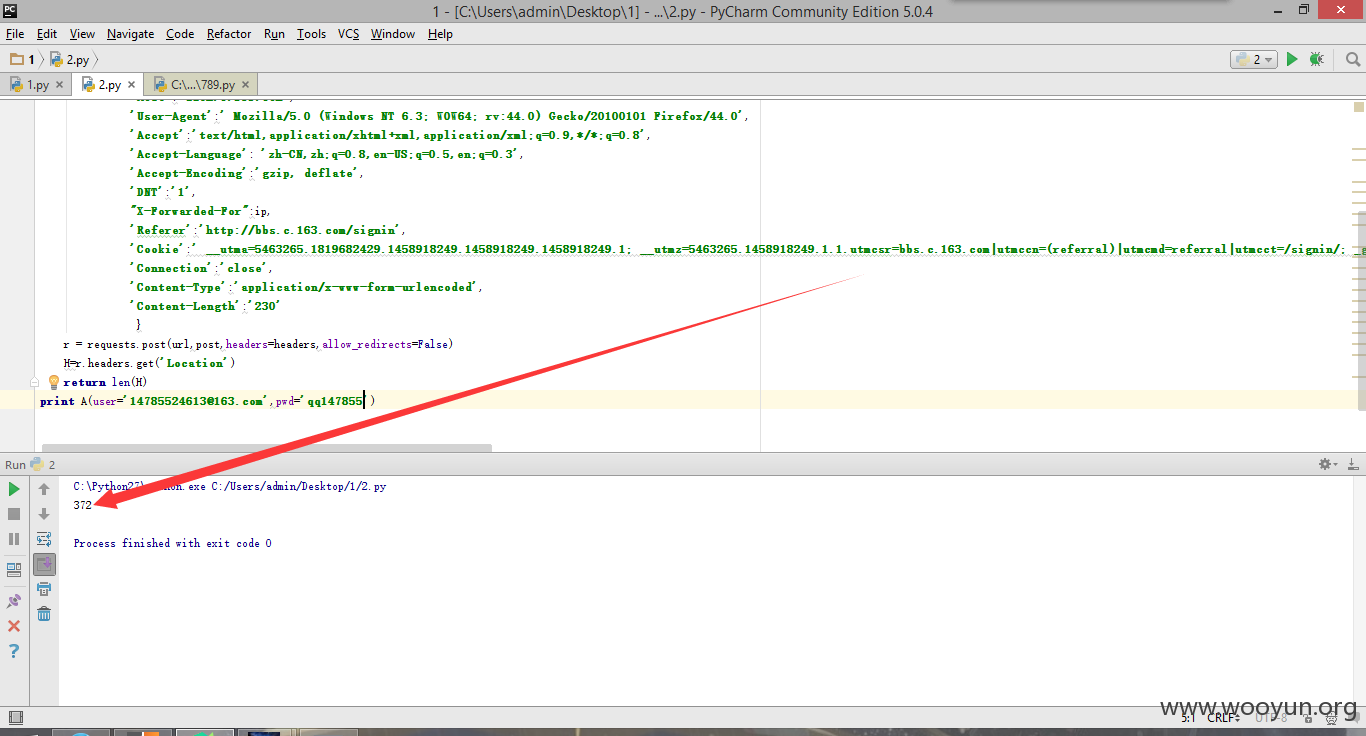This screenshot has height=736, width=1366.
Task: Select 2.py editor tab
Action: 108,85
